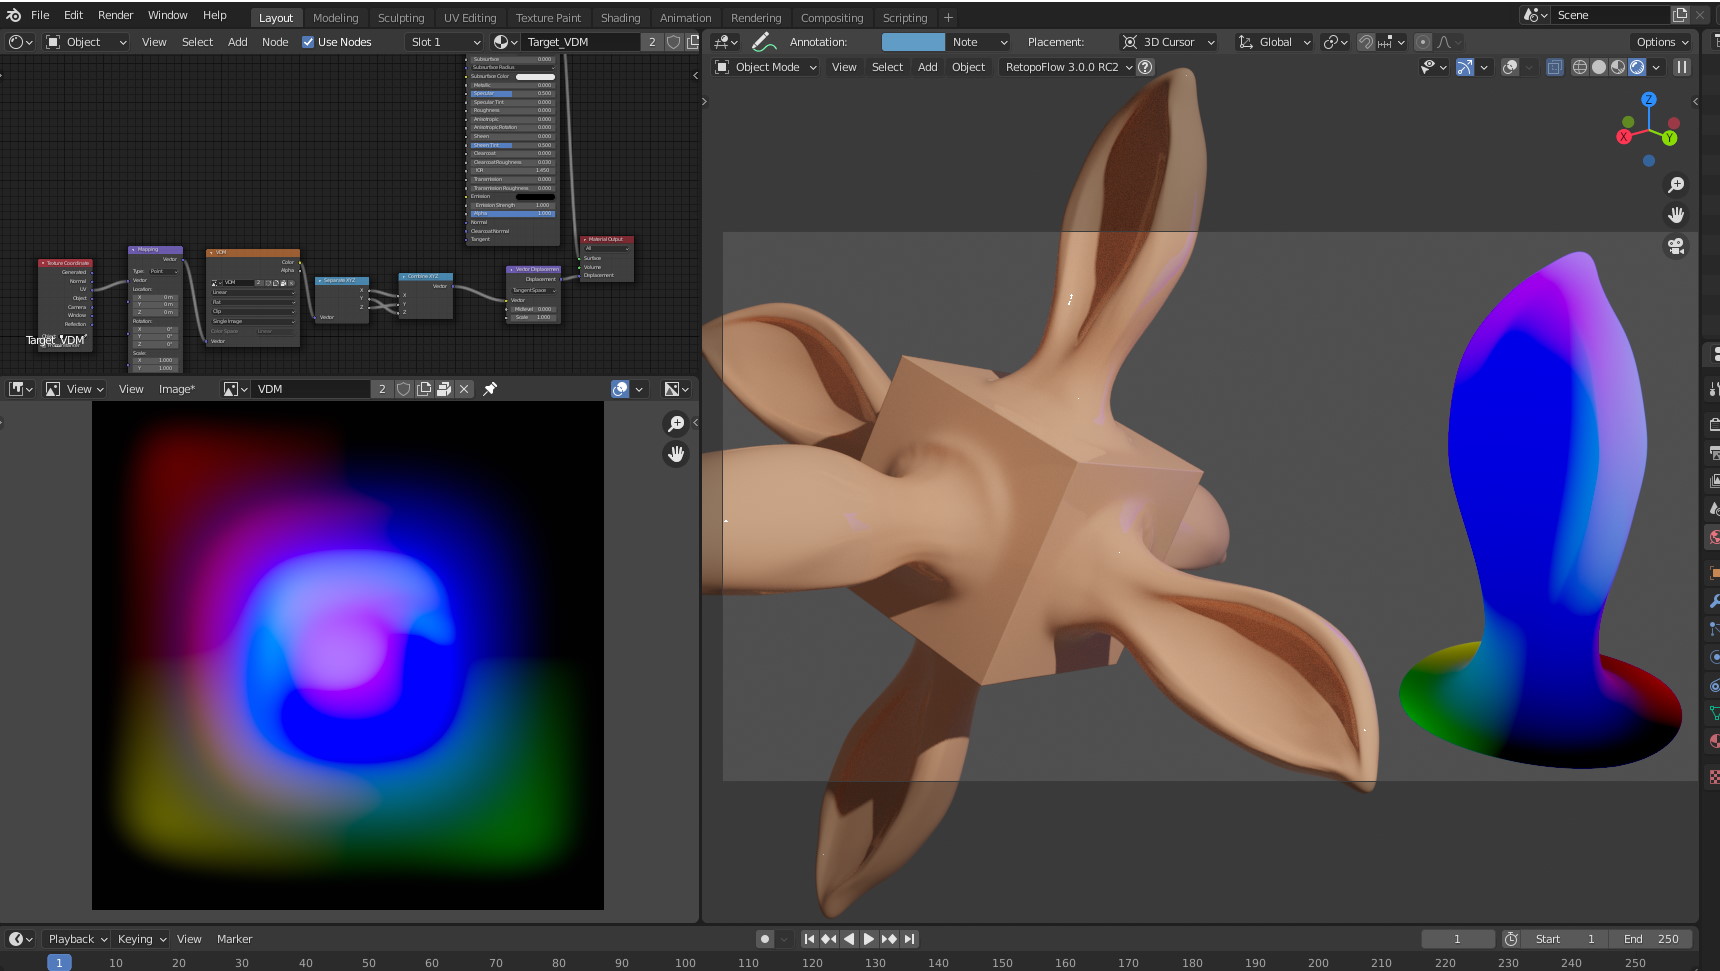1720x971 pixels.
Task: Toggle proportional editing button
Action: tap(1423, 42)
